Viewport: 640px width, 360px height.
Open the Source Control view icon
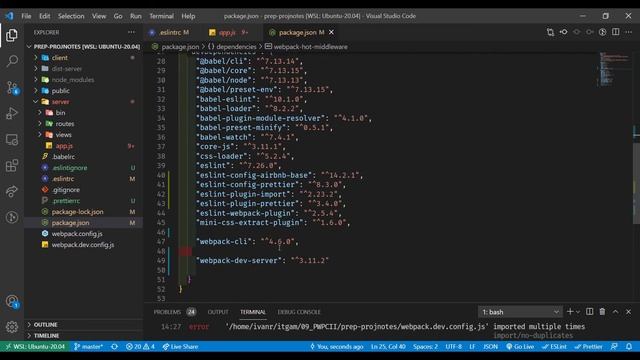pos(12,87)
